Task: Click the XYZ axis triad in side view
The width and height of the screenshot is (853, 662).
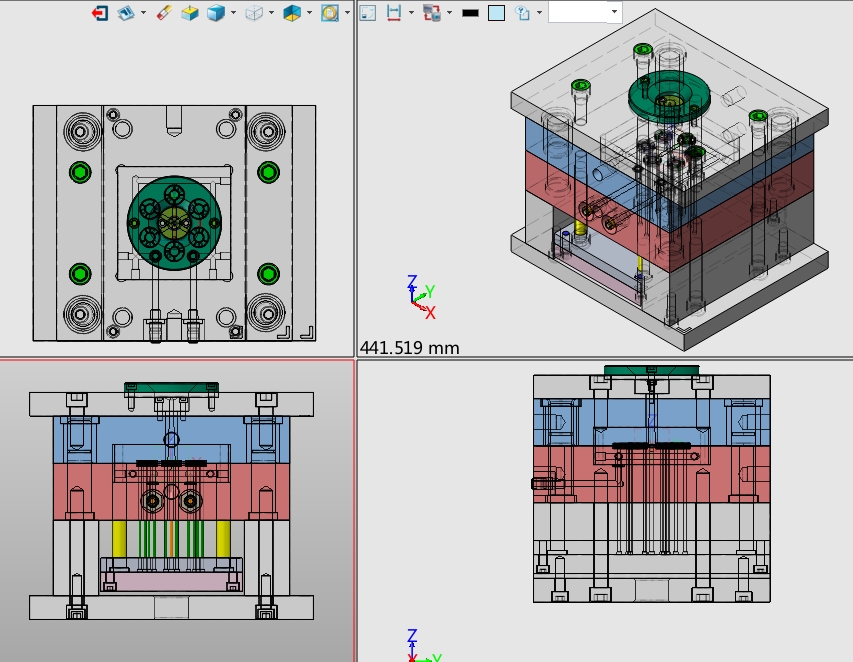Action: 423,646
